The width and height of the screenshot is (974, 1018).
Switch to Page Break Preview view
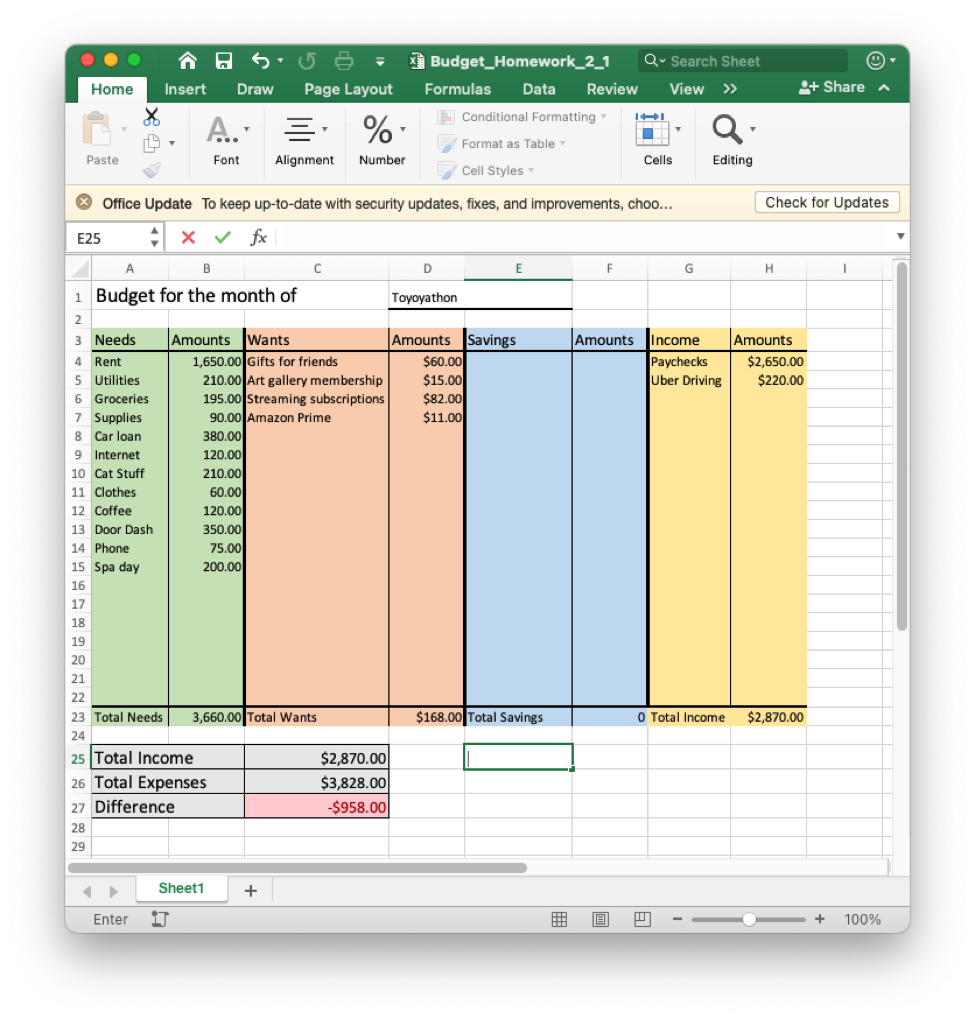coord(643,919)
